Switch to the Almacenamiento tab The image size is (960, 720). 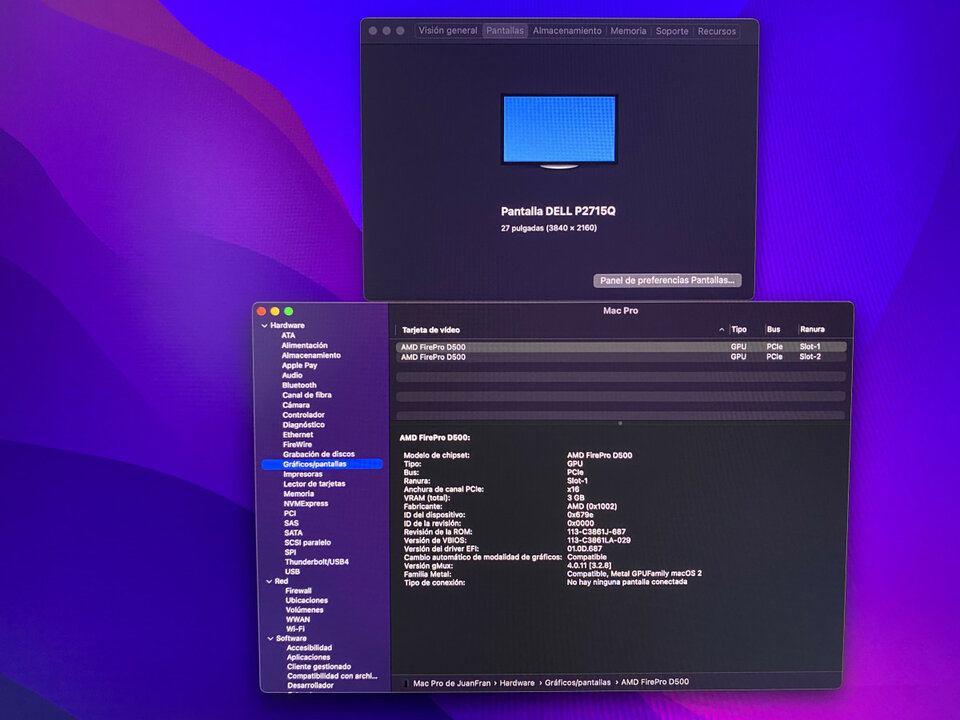tap(566, 31)
